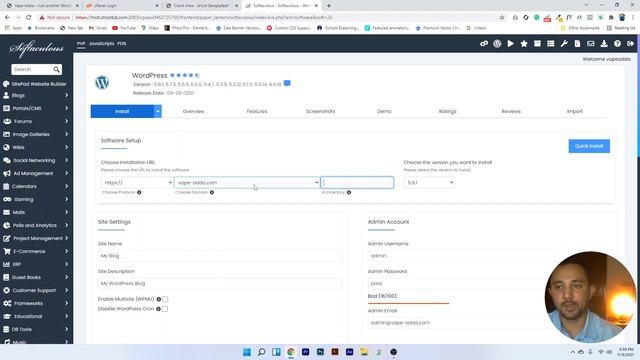
Task: Open settings via the wrench icon
Action: (564, 43)
